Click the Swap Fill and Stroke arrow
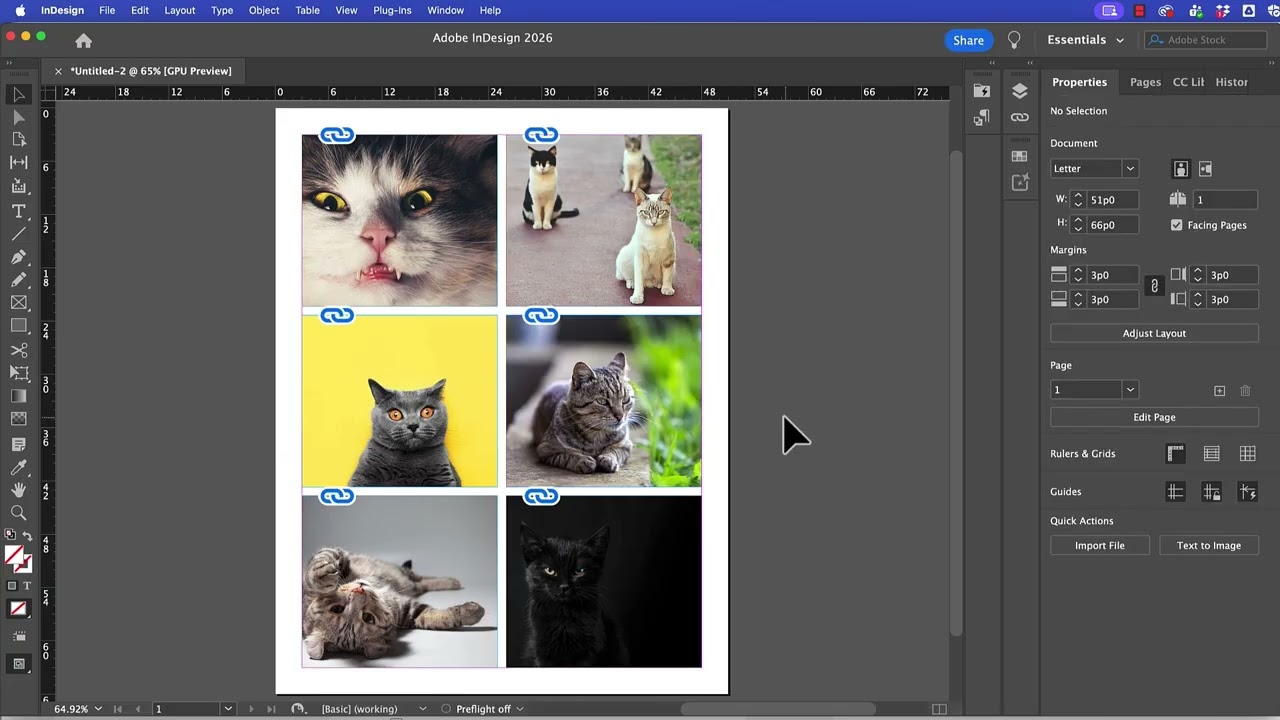The height and width of the screenshot is (720, 1280). (x=28, y=537)
